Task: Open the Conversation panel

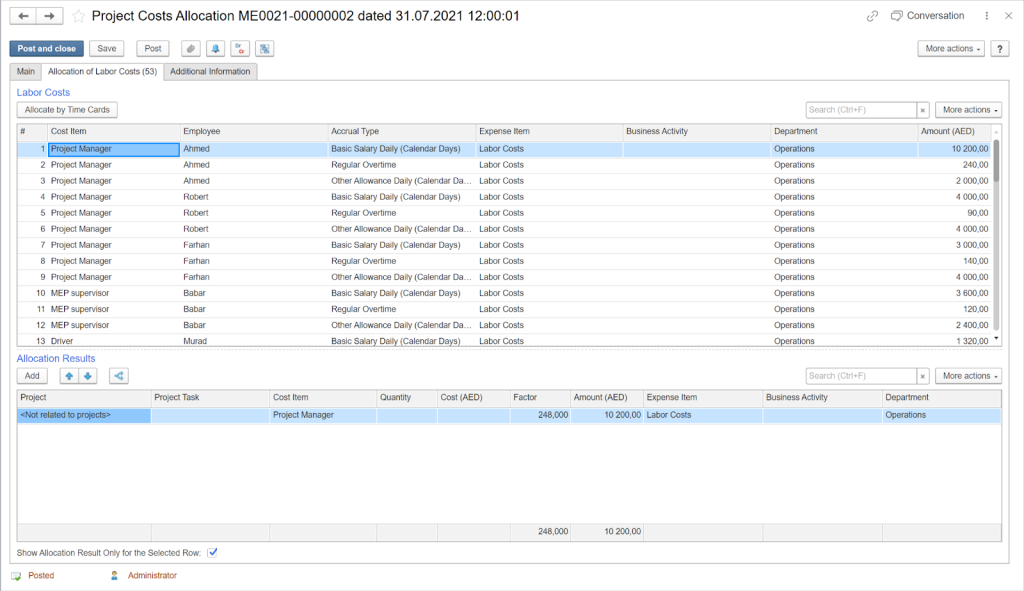Action: [x=927, y=16]
